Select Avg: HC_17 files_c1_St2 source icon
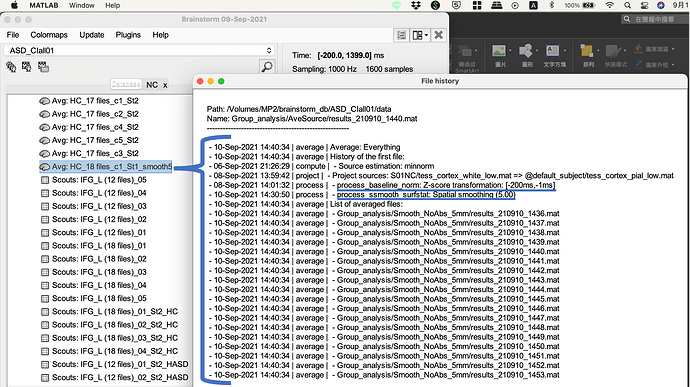The image size is (690, 387). [x=44, y=101]
